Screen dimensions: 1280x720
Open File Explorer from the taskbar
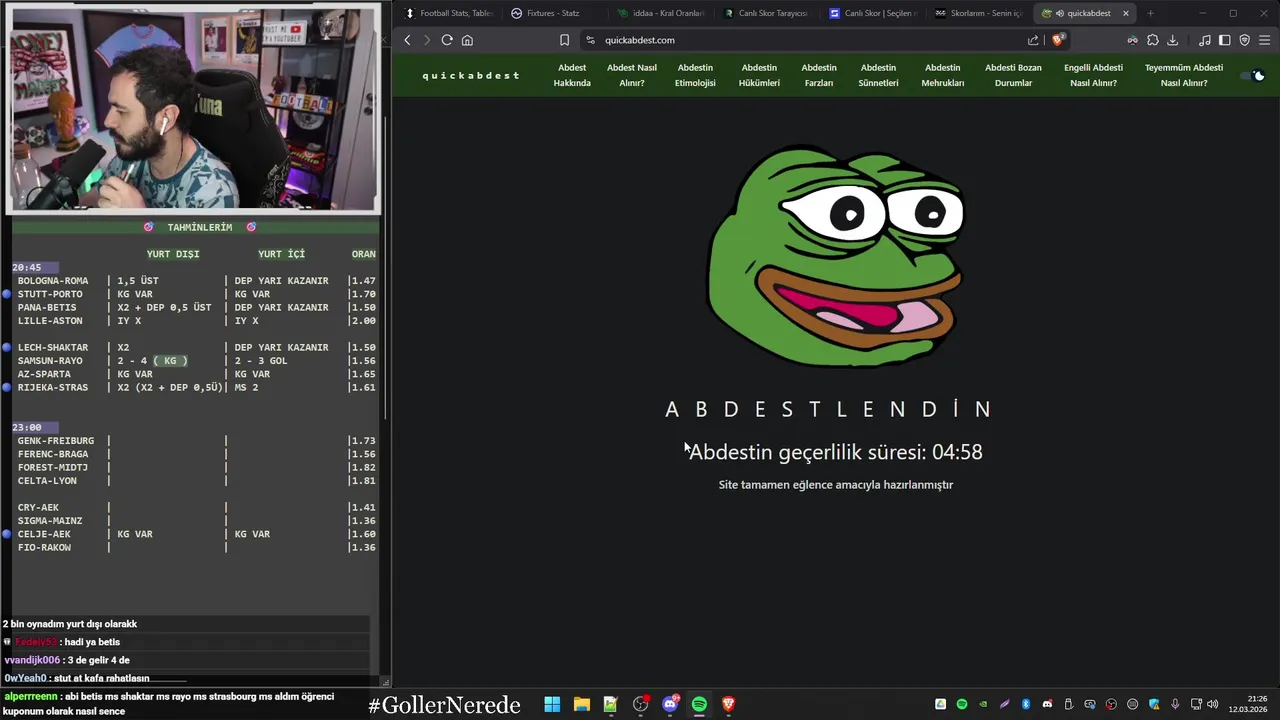tap(581, 704)
